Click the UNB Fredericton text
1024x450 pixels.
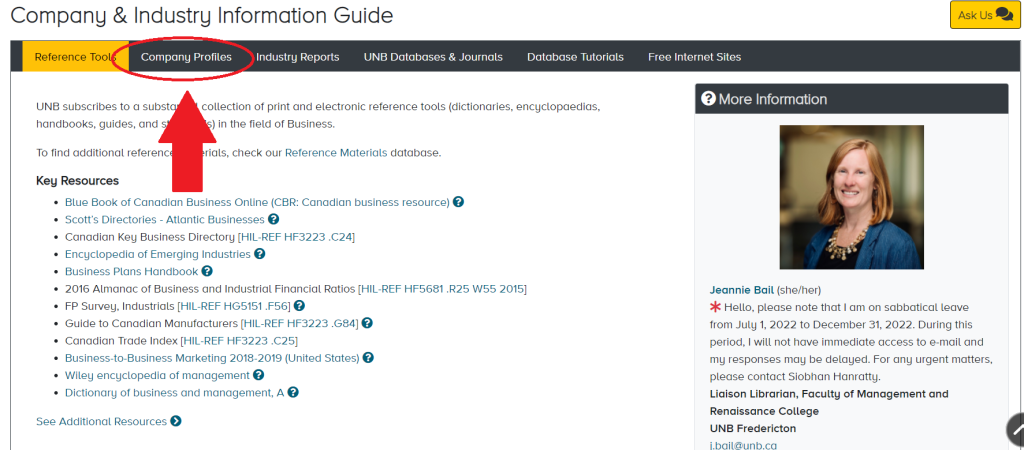(753, 428)
